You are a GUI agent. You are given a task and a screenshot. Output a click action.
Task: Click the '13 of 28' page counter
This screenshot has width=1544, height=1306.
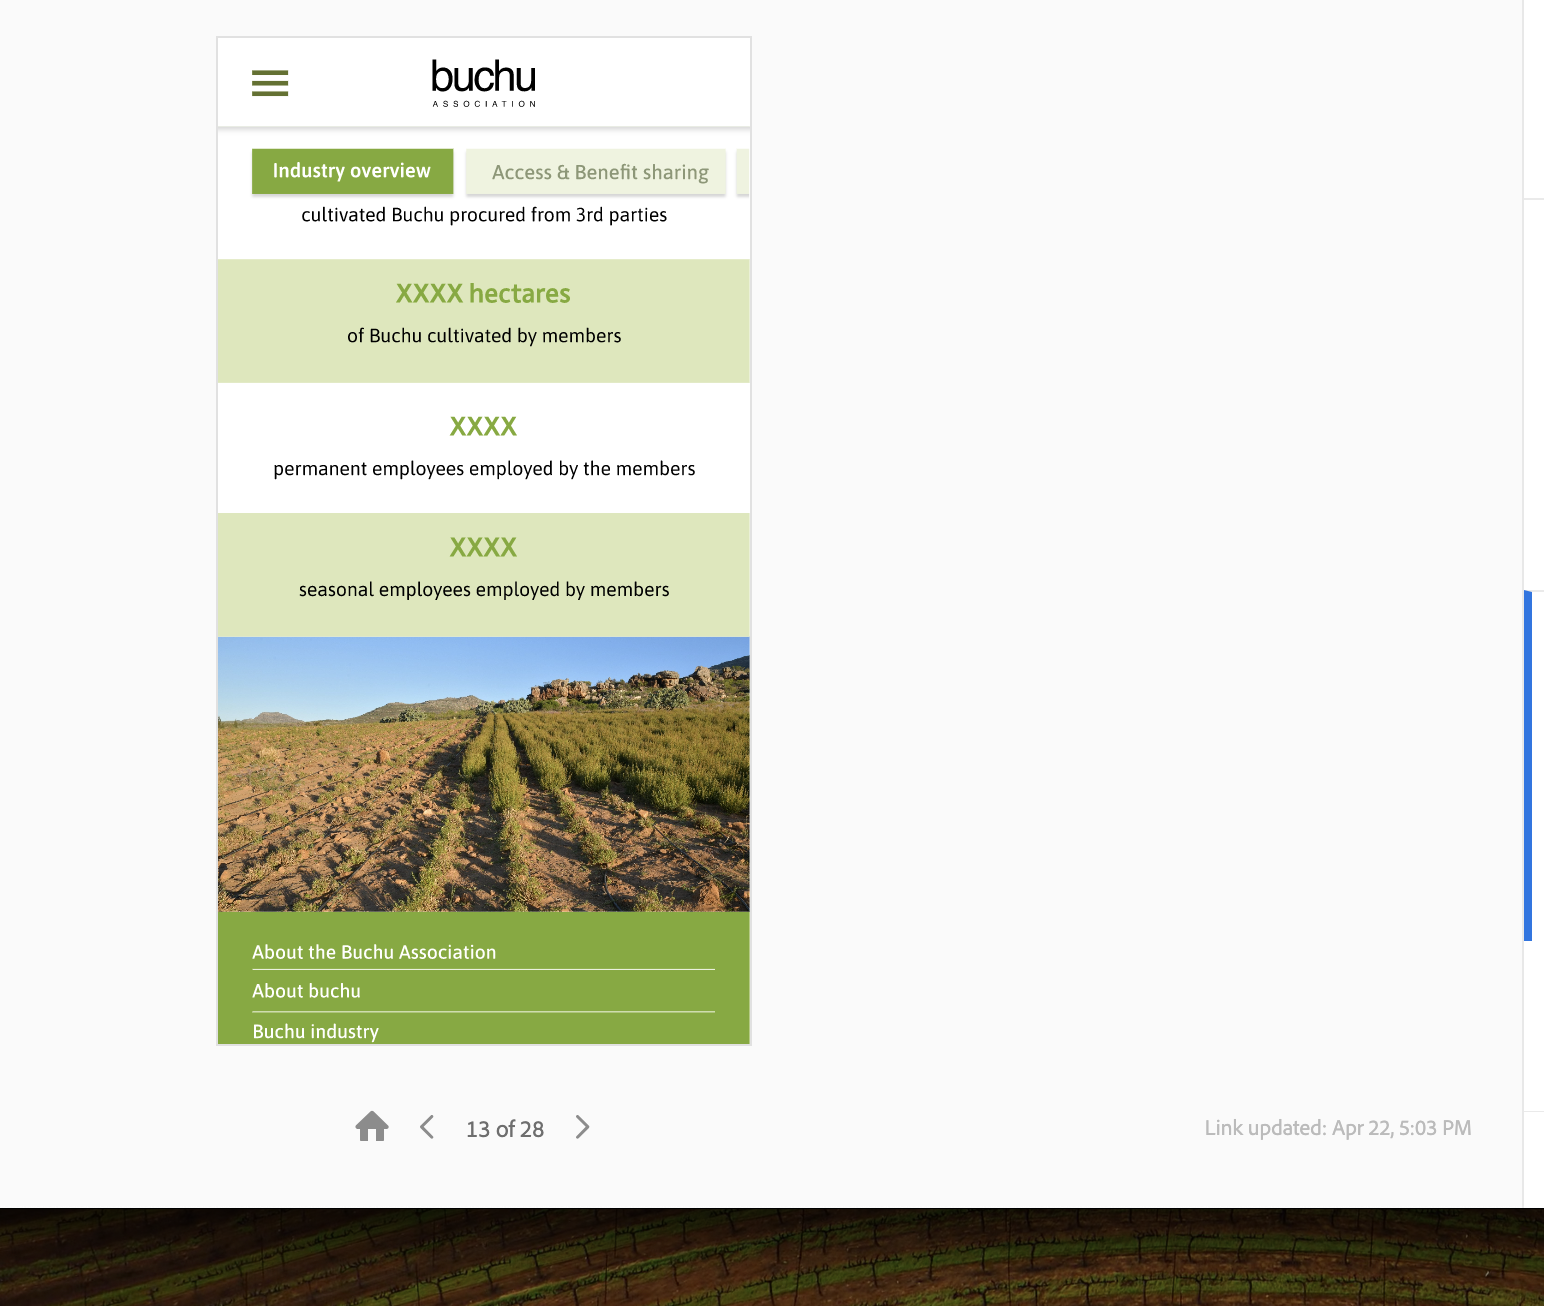[505, 1129]
